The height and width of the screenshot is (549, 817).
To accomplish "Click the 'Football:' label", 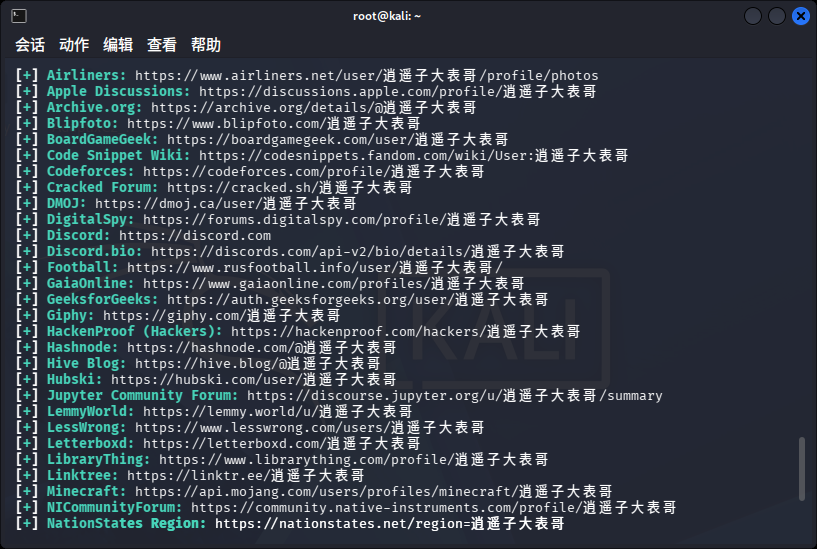I will pos(82,268).
